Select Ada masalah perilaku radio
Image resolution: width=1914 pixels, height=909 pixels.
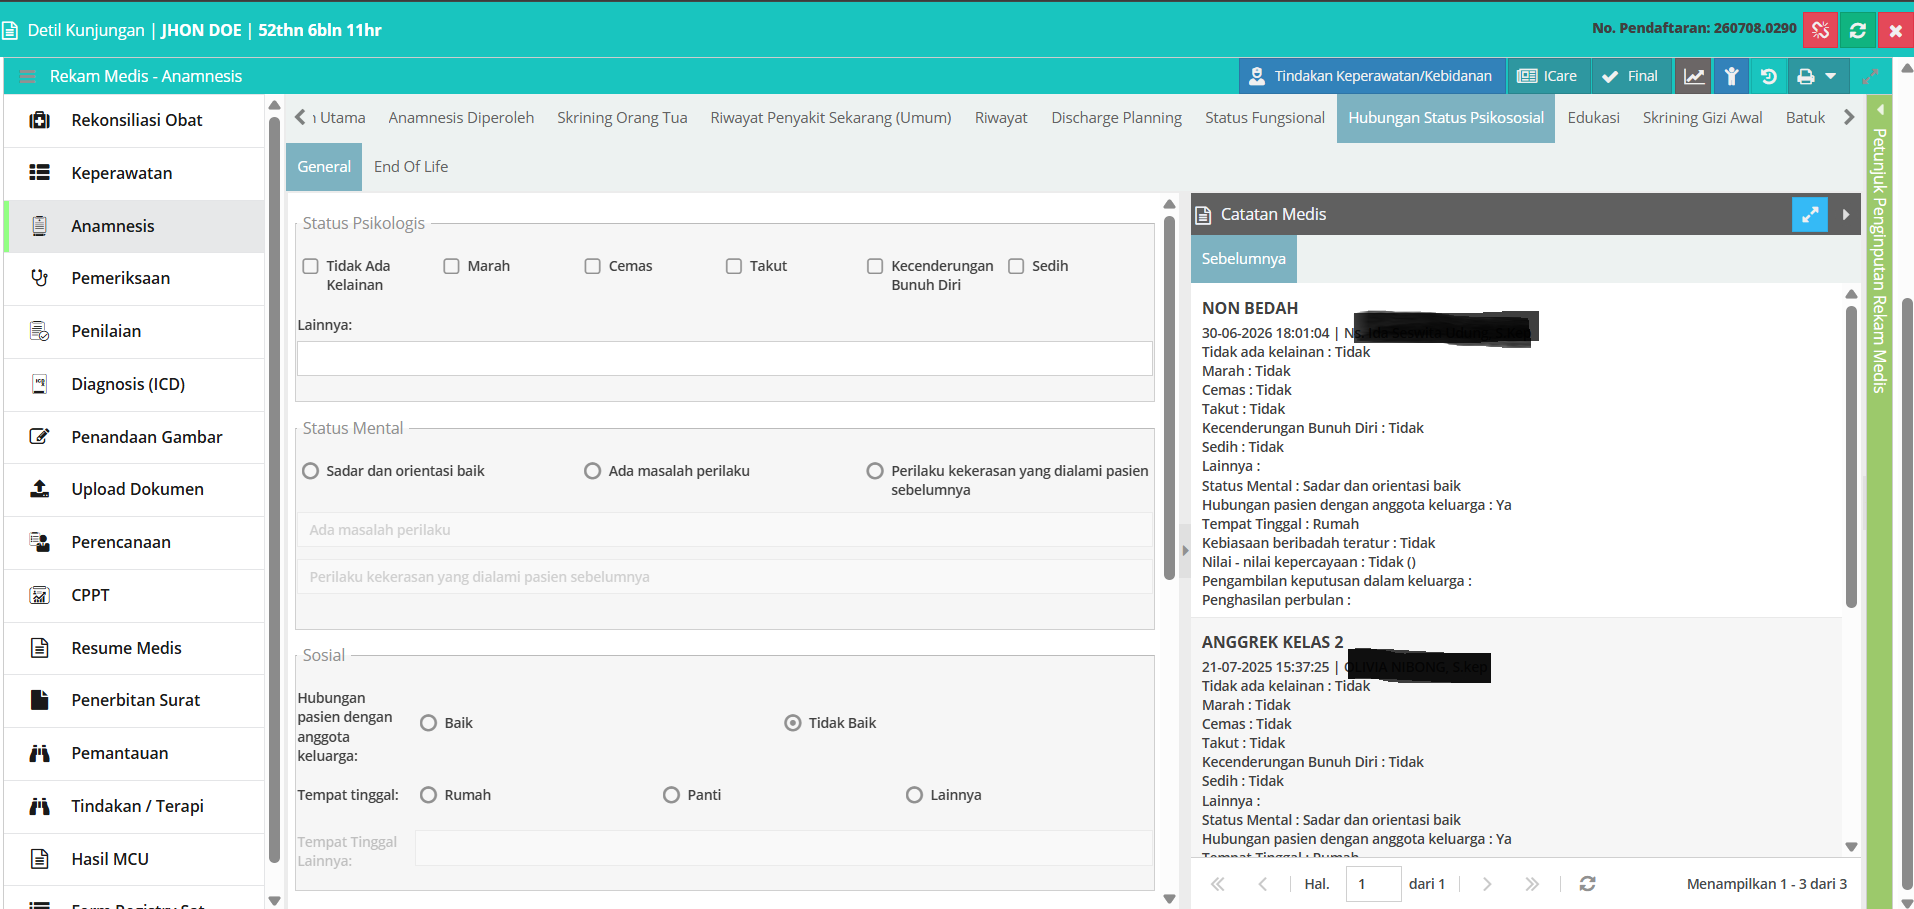tap(593, 471)
